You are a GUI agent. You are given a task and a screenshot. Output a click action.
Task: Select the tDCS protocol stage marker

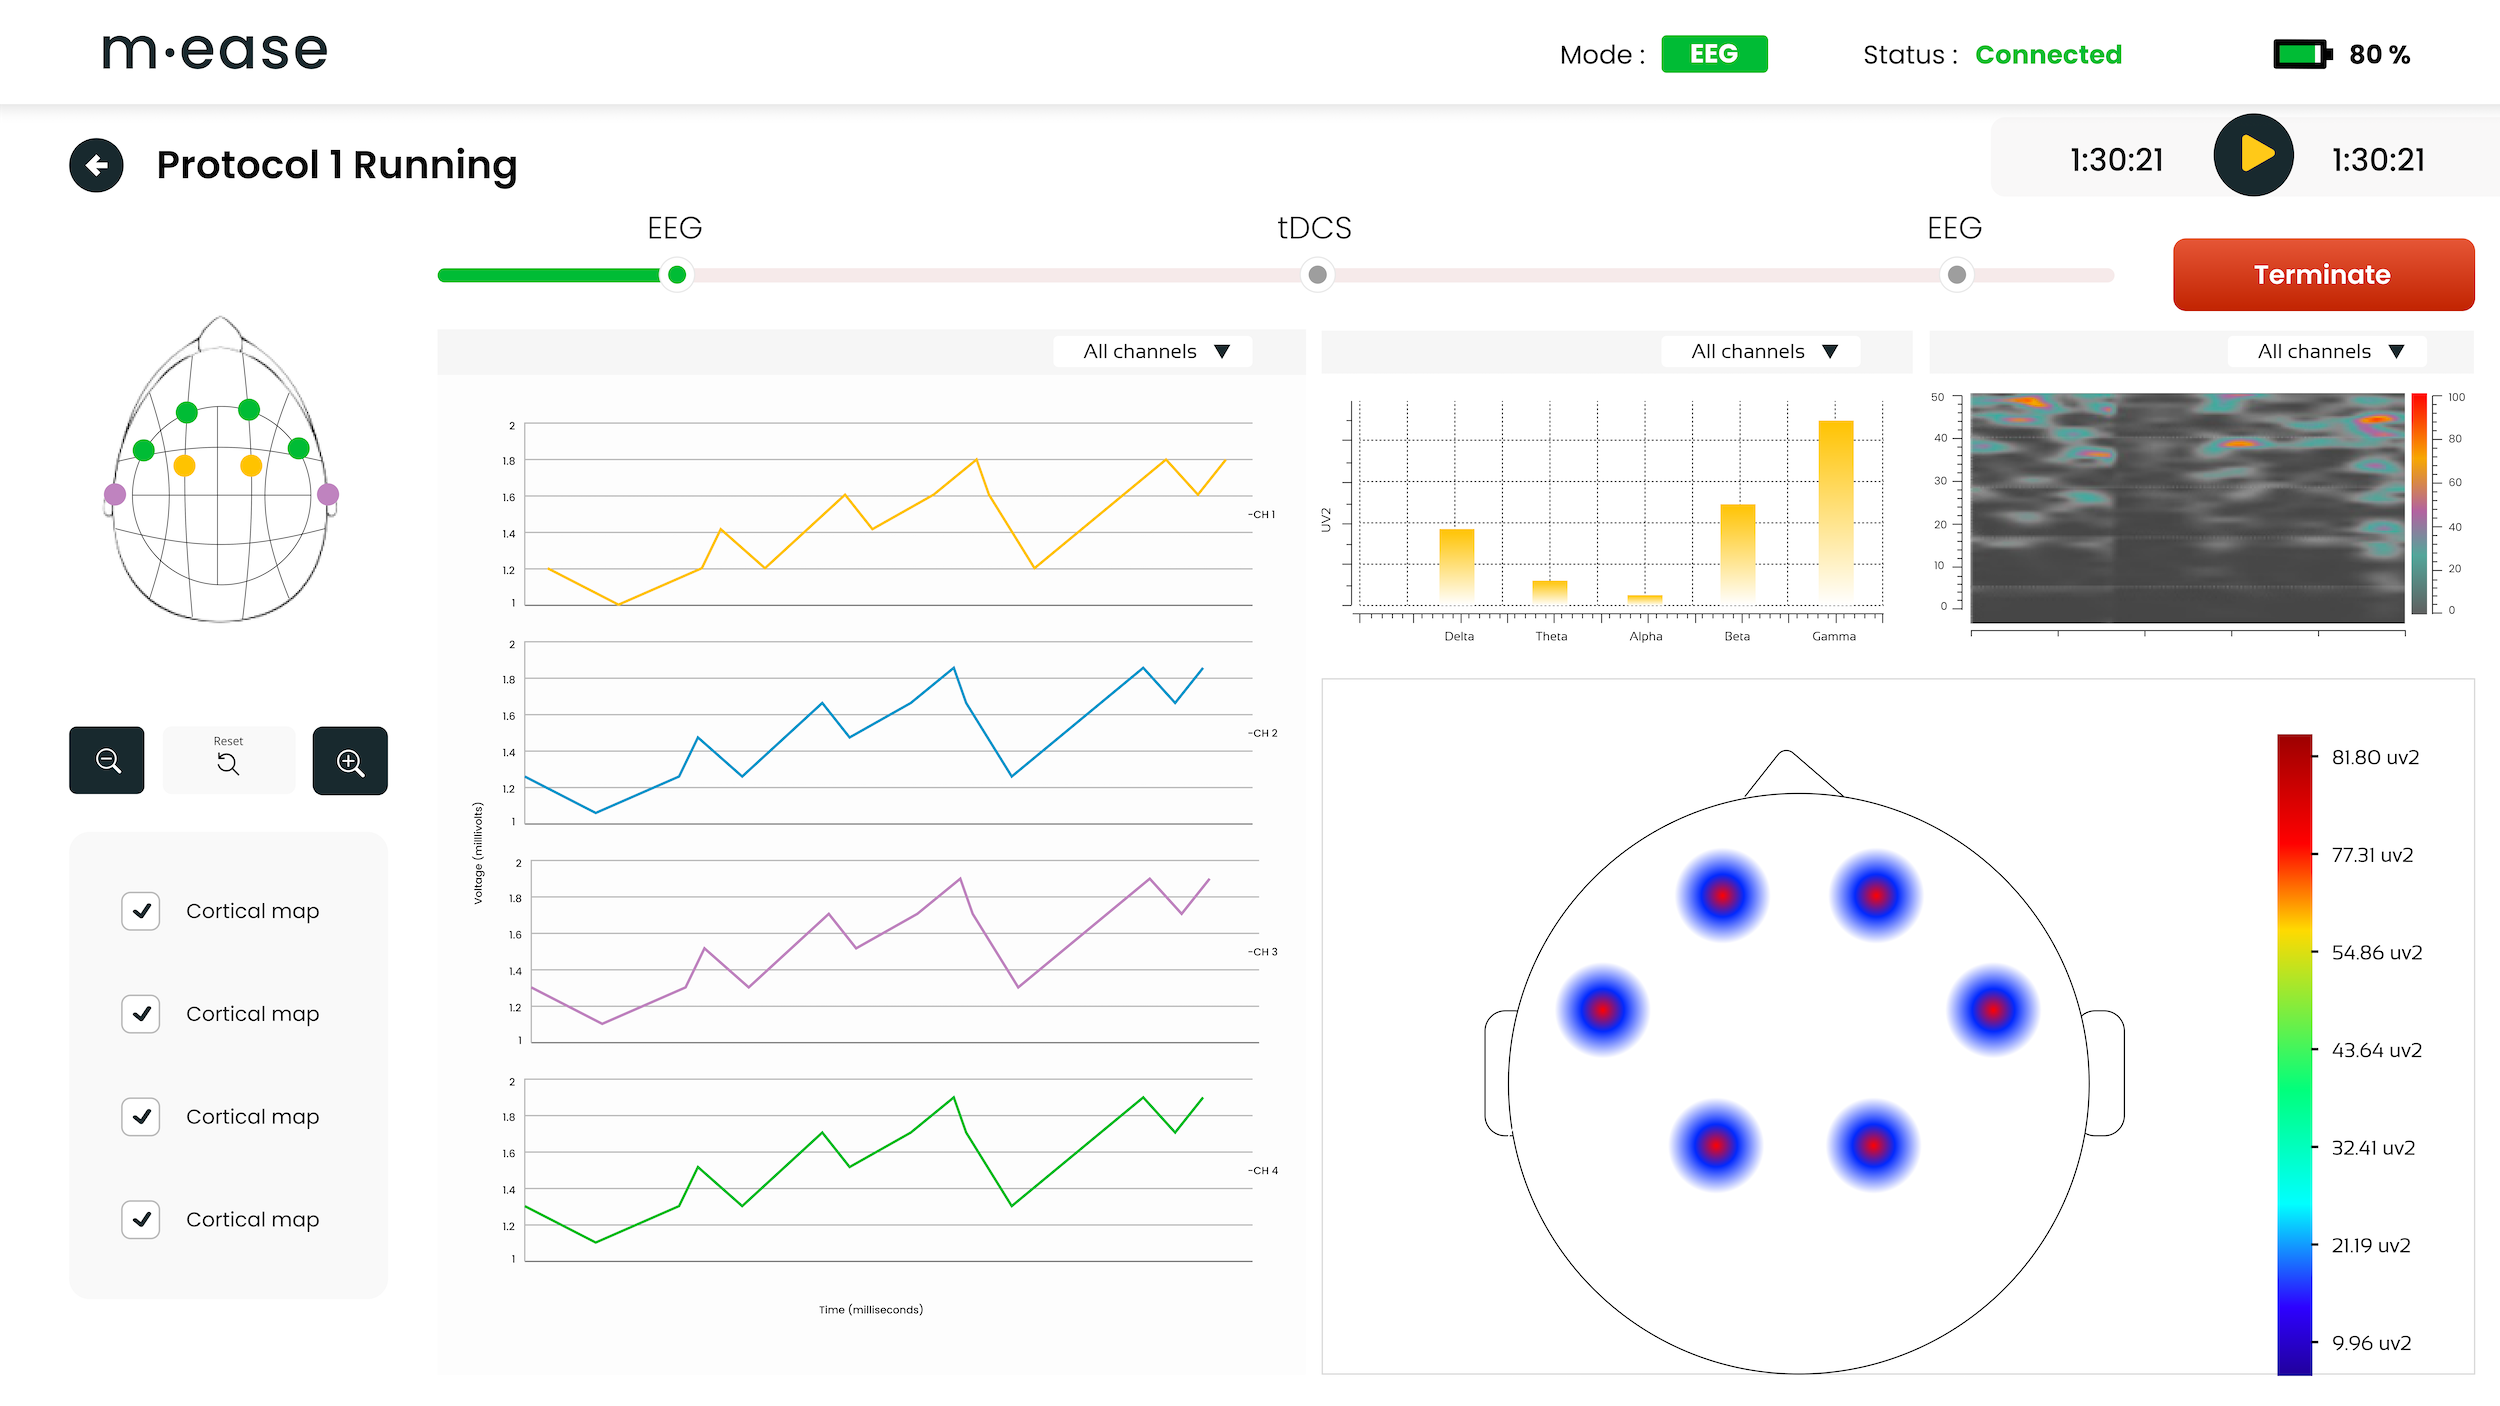click(x=1317, y=275)
